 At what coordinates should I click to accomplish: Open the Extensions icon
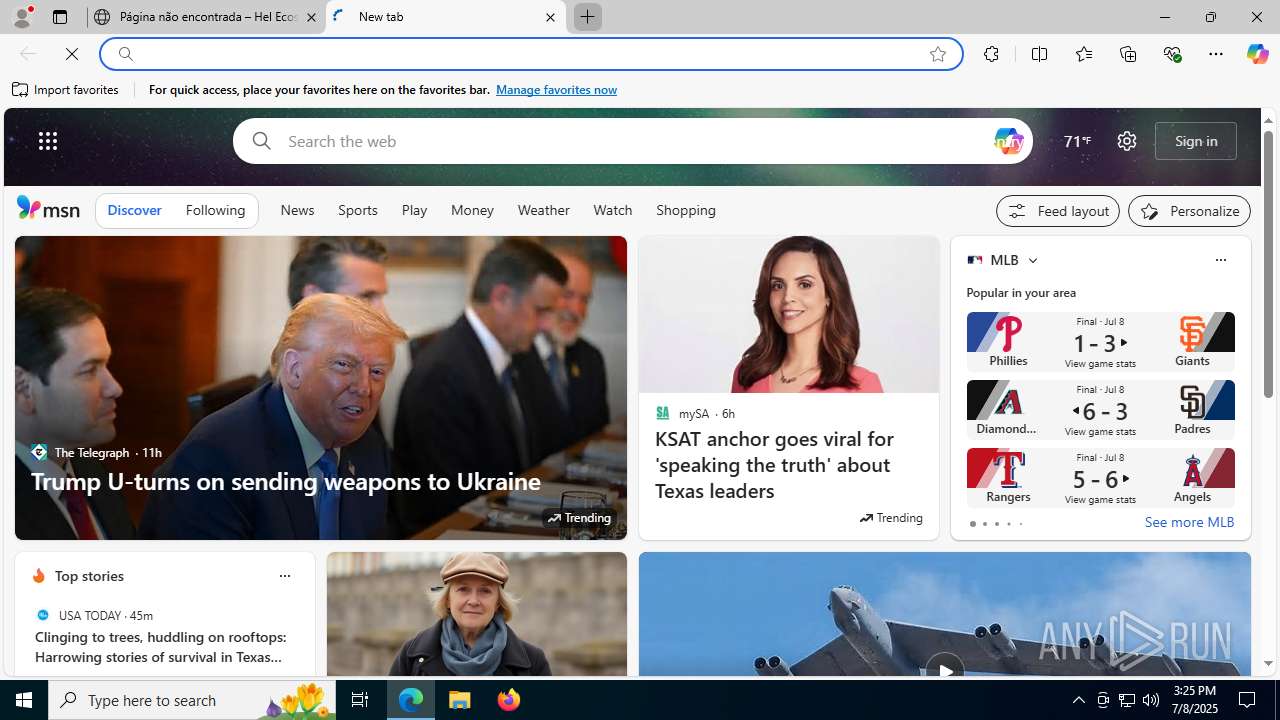click(x=991, y=54)
